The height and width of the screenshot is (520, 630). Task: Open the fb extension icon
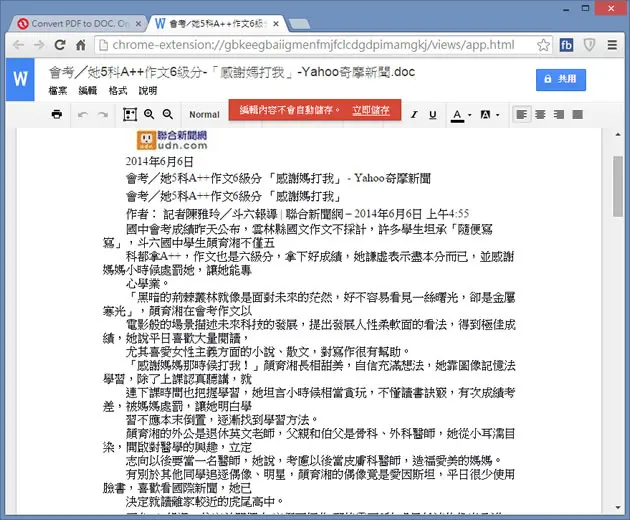pyautogui.click(x=567, y=45)
